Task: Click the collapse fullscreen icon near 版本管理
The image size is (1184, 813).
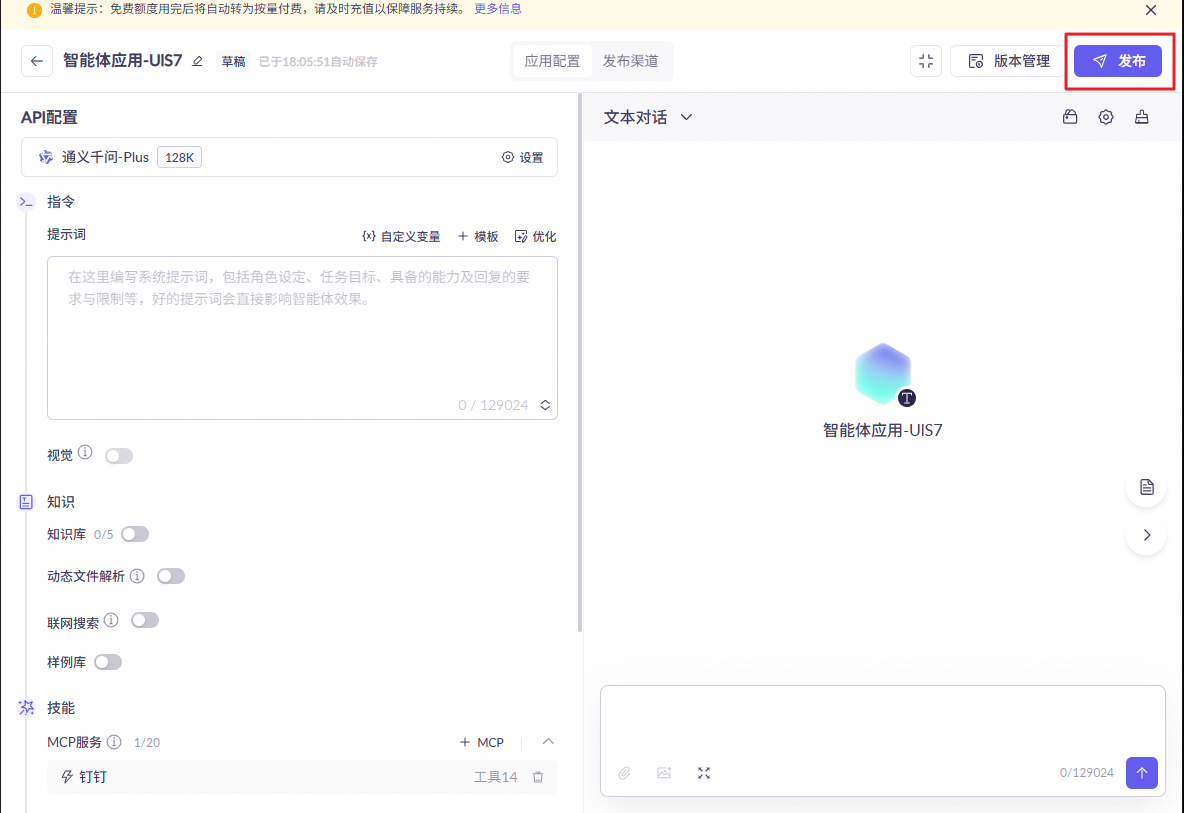Action: tap(926, 61)
